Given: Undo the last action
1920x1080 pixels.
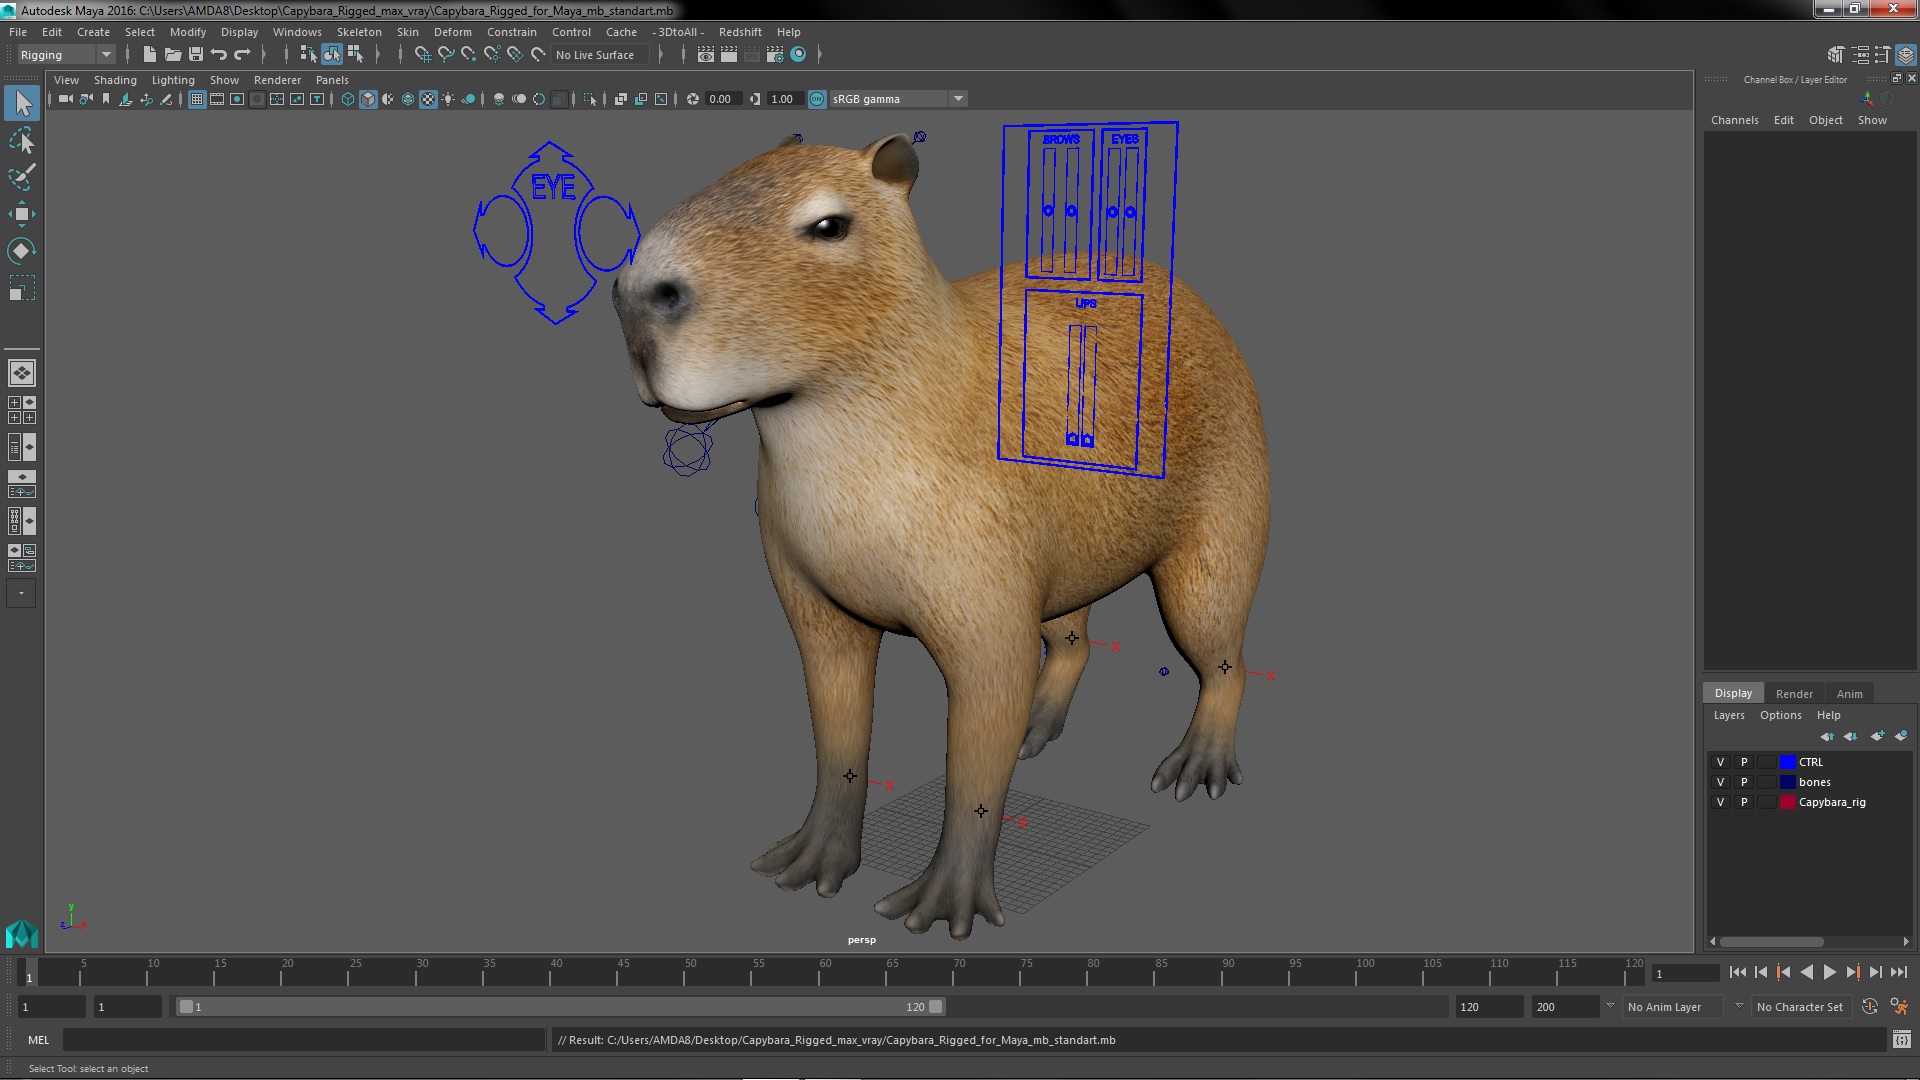Looking at the screenshot, I should tap(219, 55).
